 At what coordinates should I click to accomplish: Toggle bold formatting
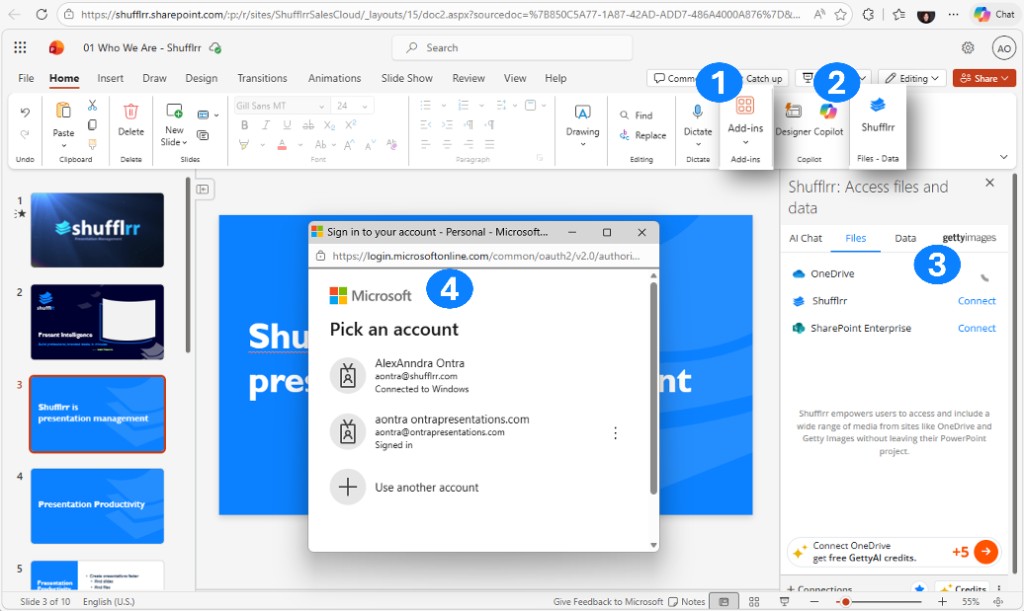pyautogui.click(x=245, y=125)
